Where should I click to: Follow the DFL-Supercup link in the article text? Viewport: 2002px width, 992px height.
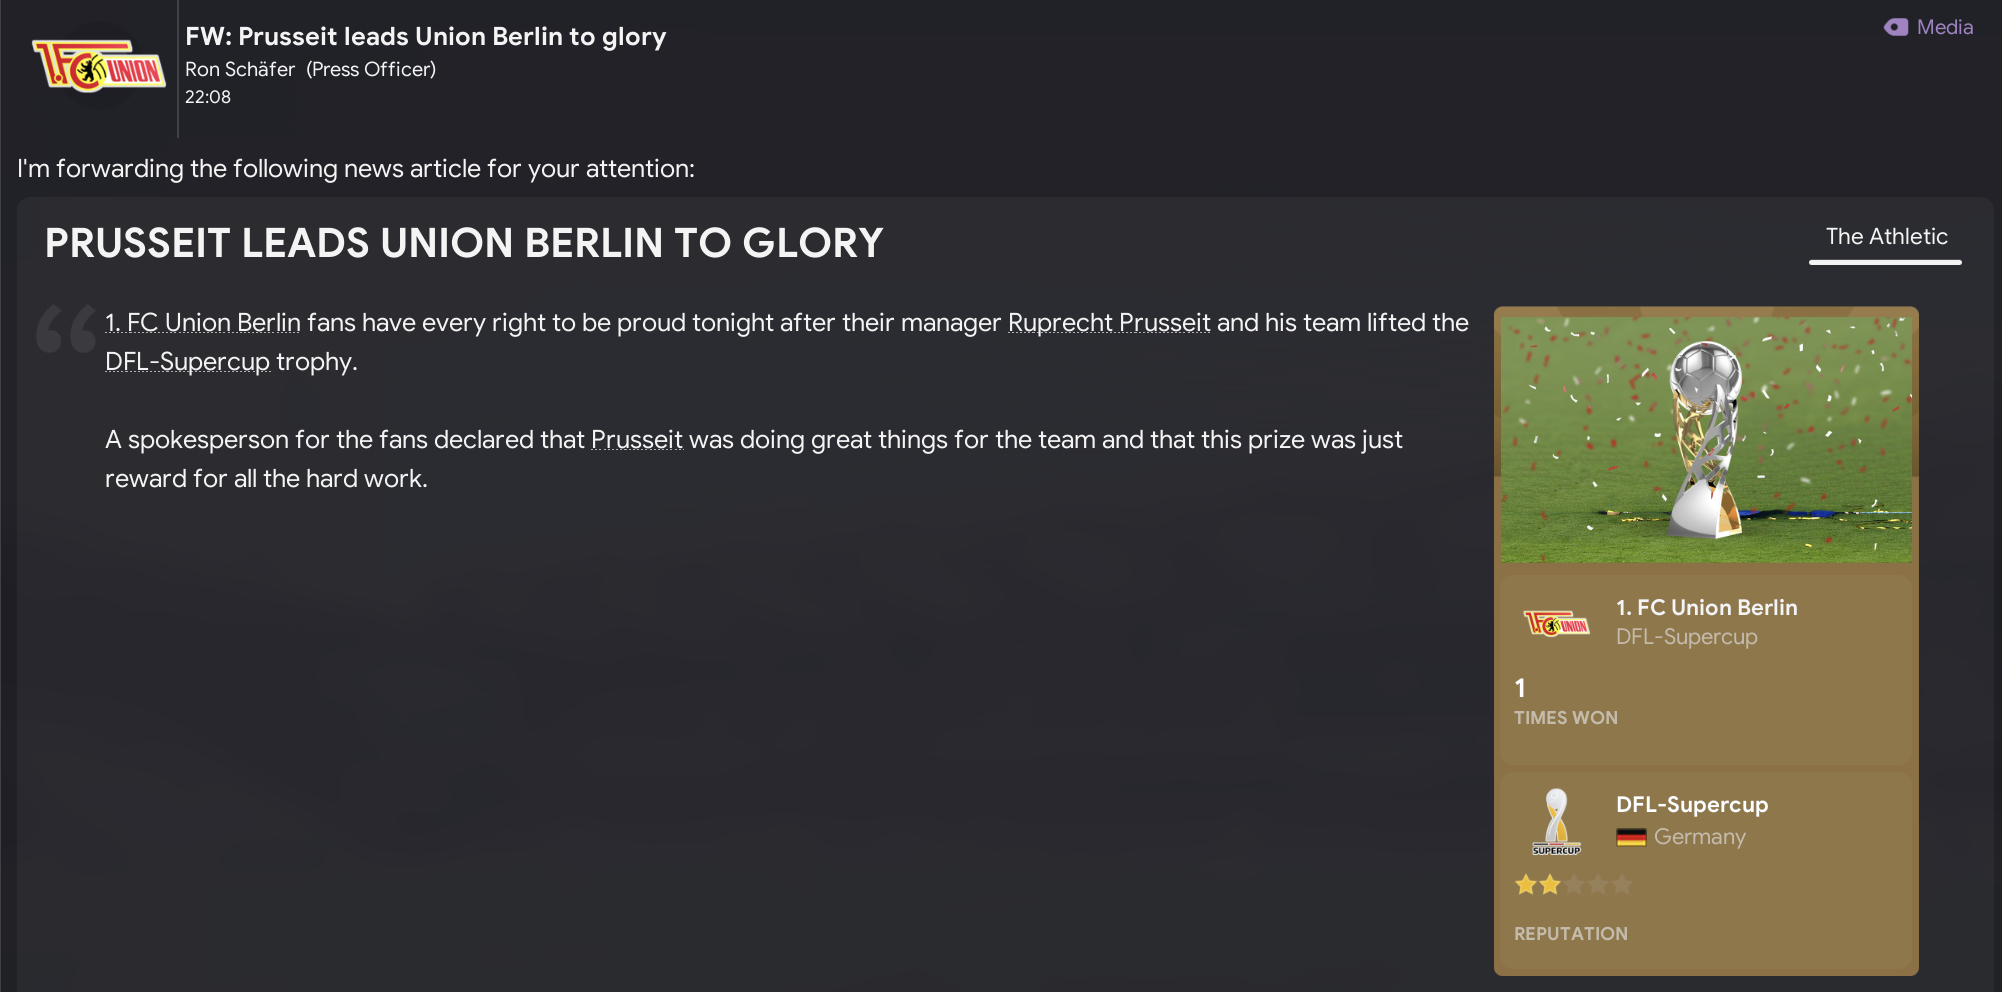pyautogui.click(x=187, y=362)
